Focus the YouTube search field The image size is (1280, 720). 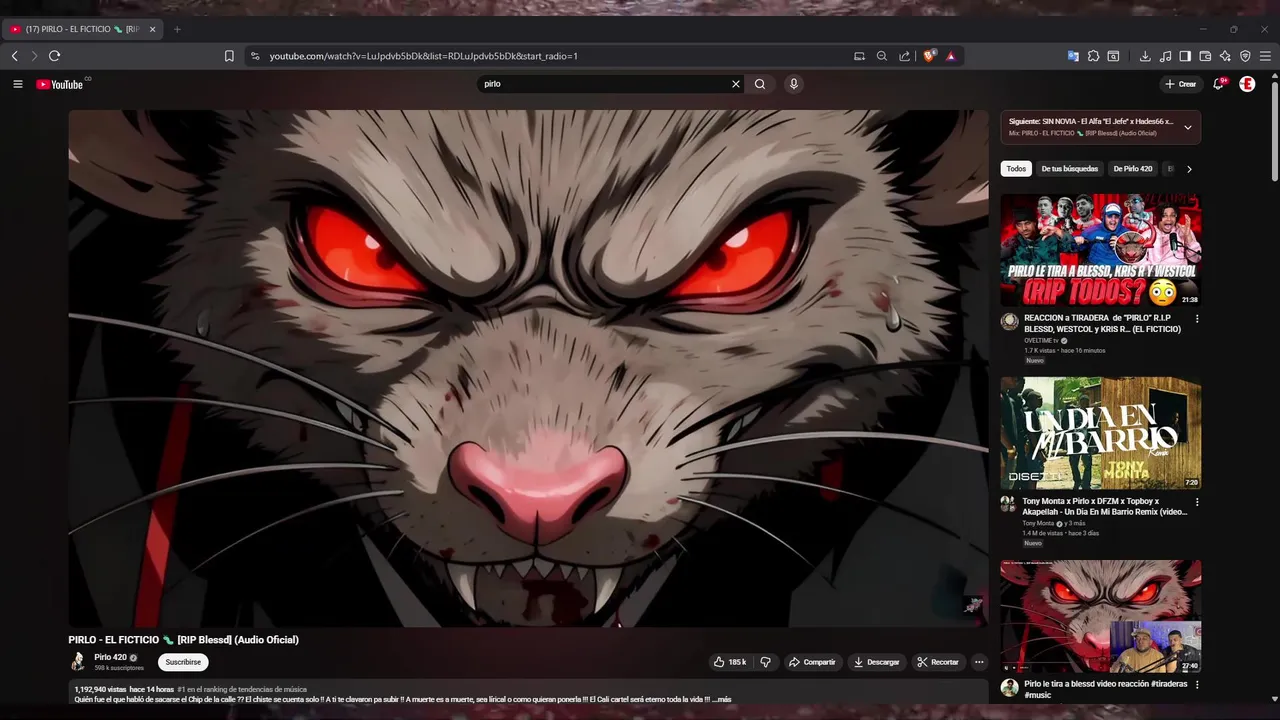point(603,84)
